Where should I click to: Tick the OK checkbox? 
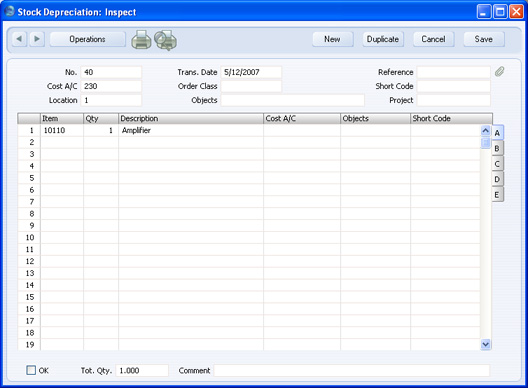(31, 370)
